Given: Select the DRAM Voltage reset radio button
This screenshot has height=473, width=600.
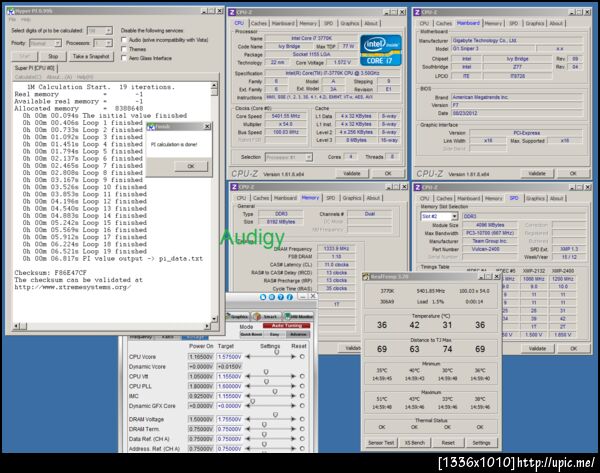Looking at the screenshot, I should pos(302,419).
